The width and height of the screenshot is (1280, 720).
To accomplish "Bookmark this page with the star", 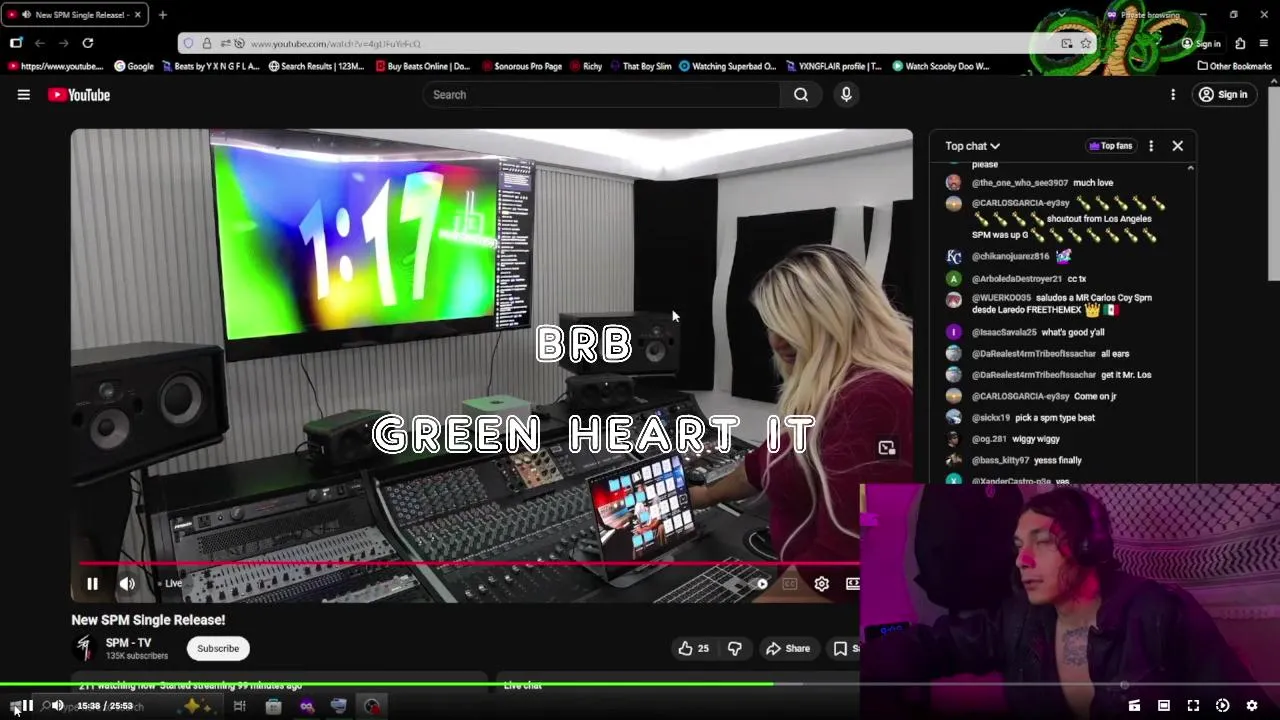I will 1086,43.
